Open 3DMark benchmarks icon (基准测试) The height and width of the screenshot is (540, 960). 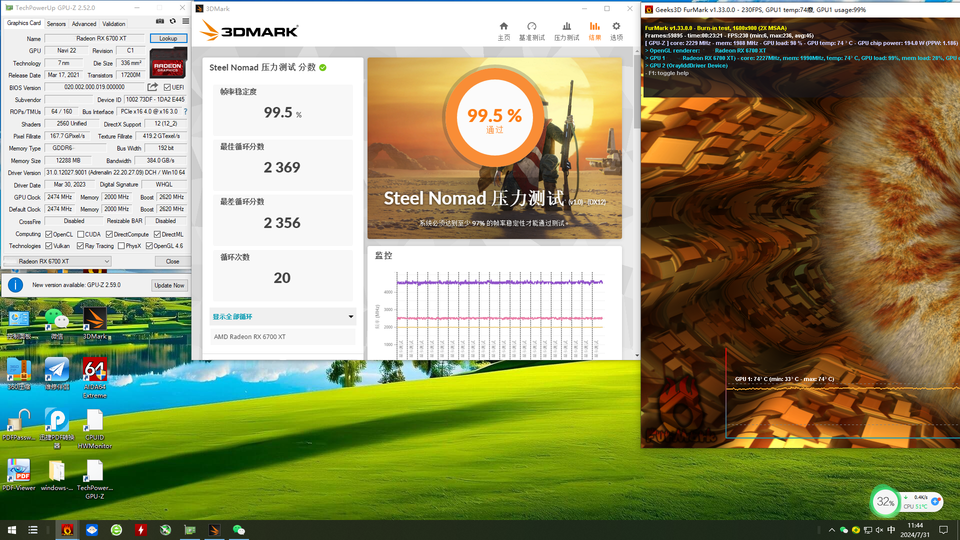pos(531,31)
